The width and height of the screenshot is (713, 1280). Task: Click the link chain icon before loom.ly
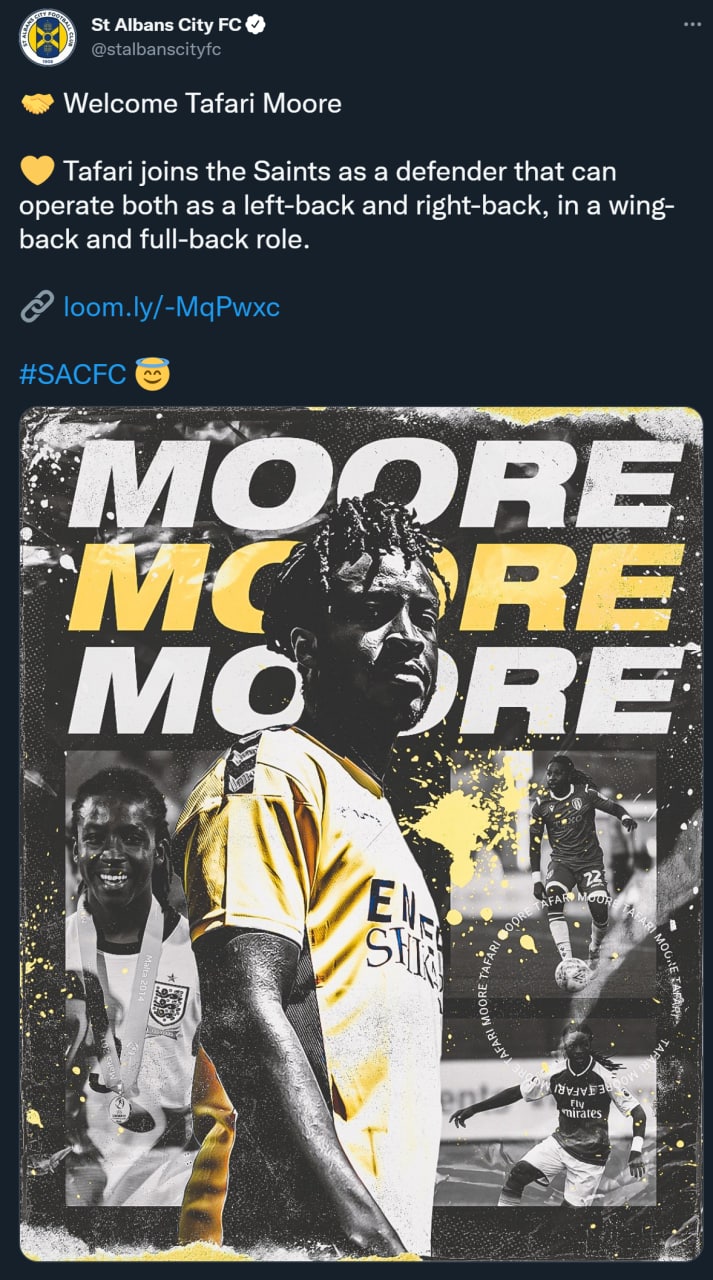pyautogui.click(x=38, y=306)
